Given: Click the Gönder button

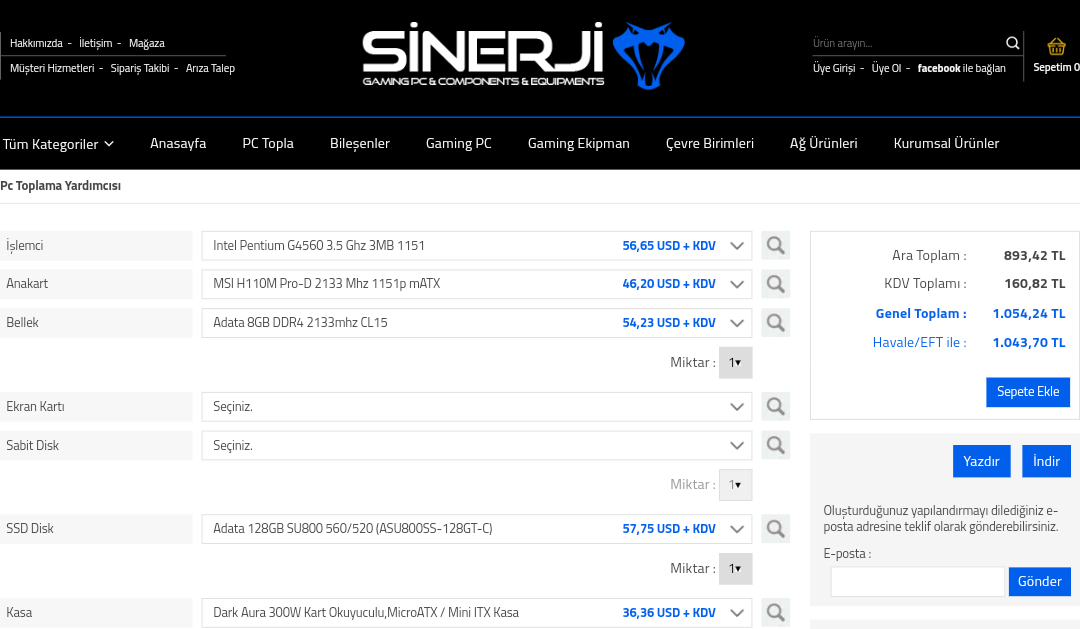Looking at the screenshot, I should pyautogui.click(x=1039, y=581).
